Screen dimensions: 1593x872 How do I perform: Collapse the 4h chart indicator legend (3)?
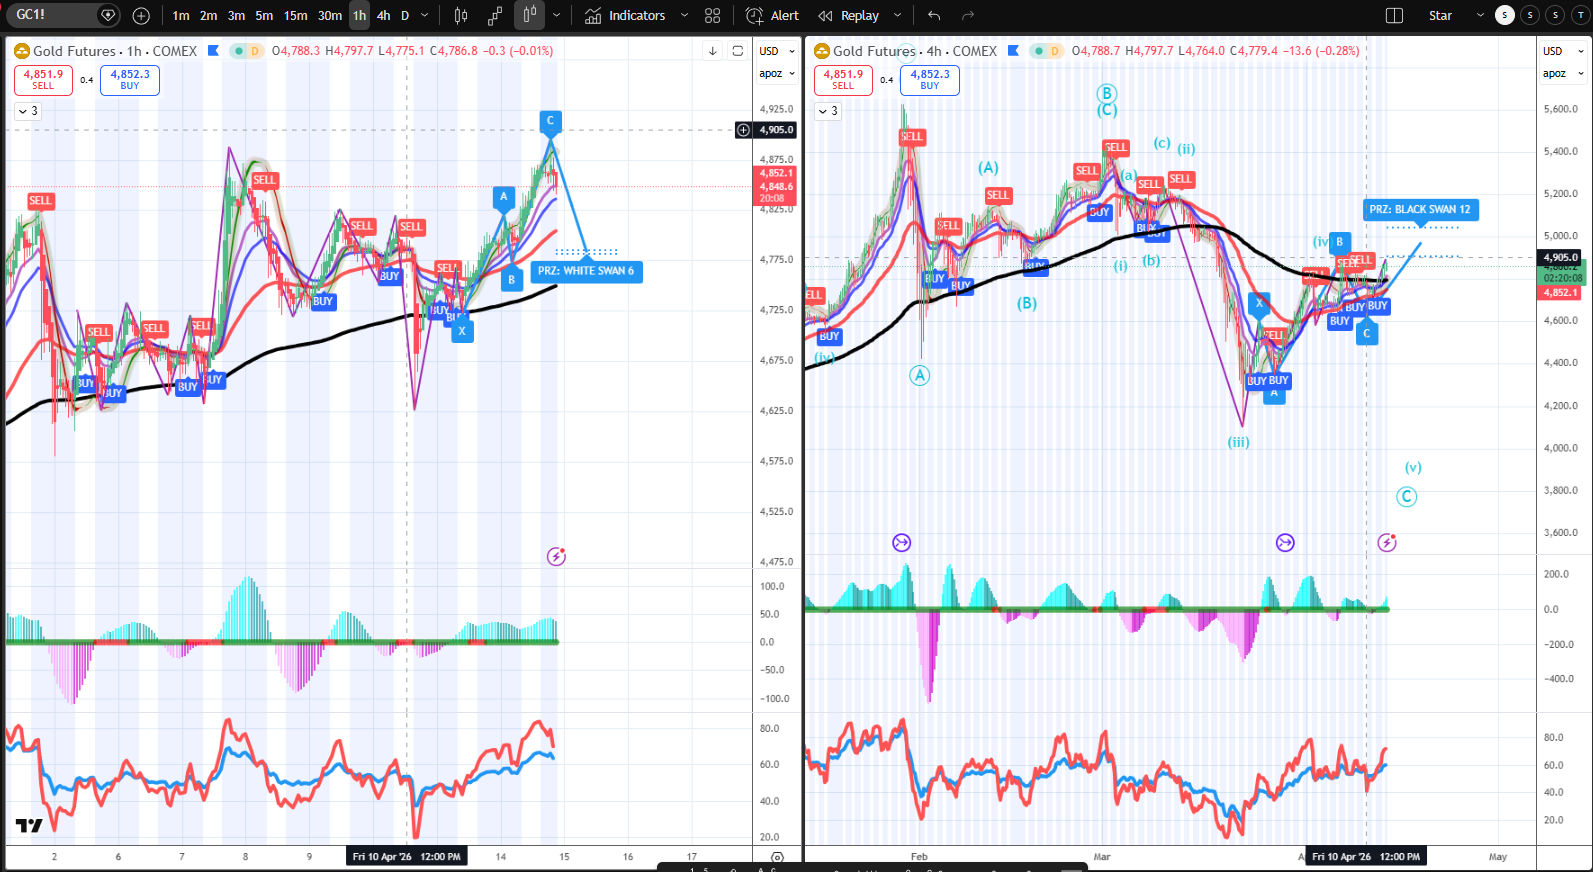828,111
